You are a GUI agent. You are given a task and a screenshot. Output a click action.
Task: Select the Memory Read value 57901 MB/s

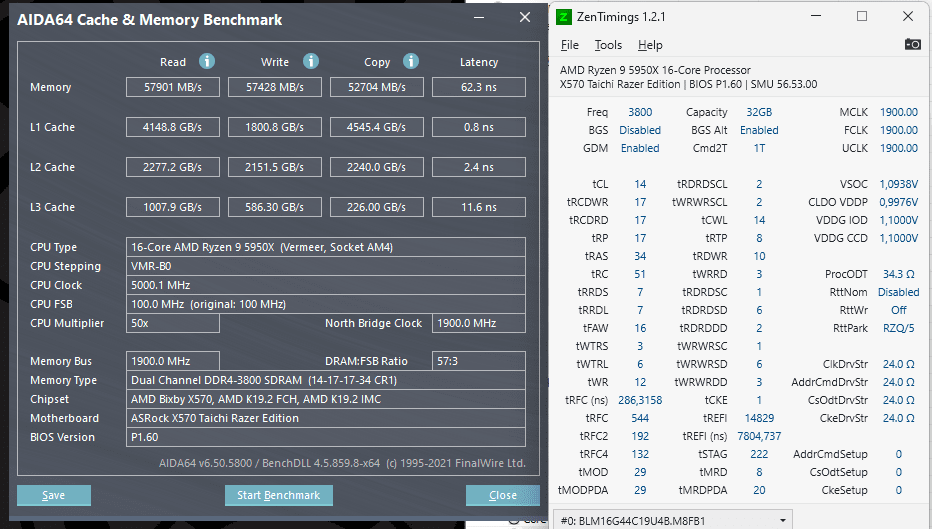tap(173, 87)
